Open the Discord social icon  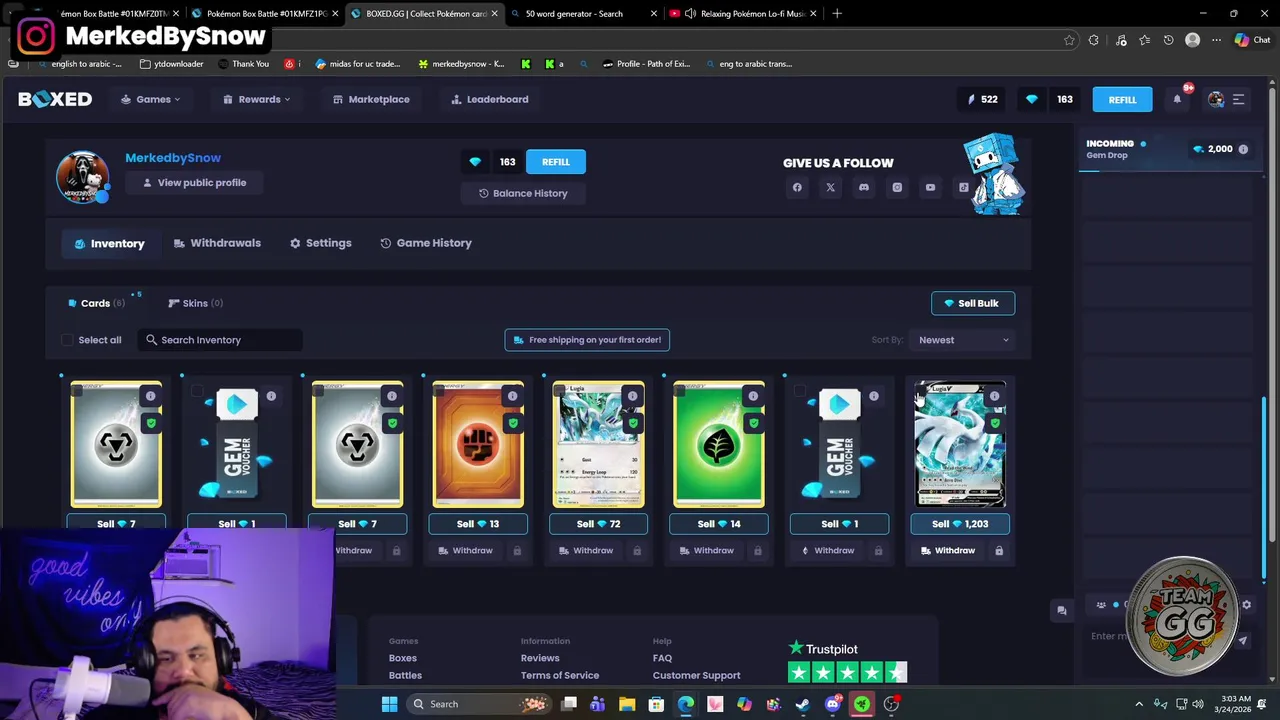[864, 187]
